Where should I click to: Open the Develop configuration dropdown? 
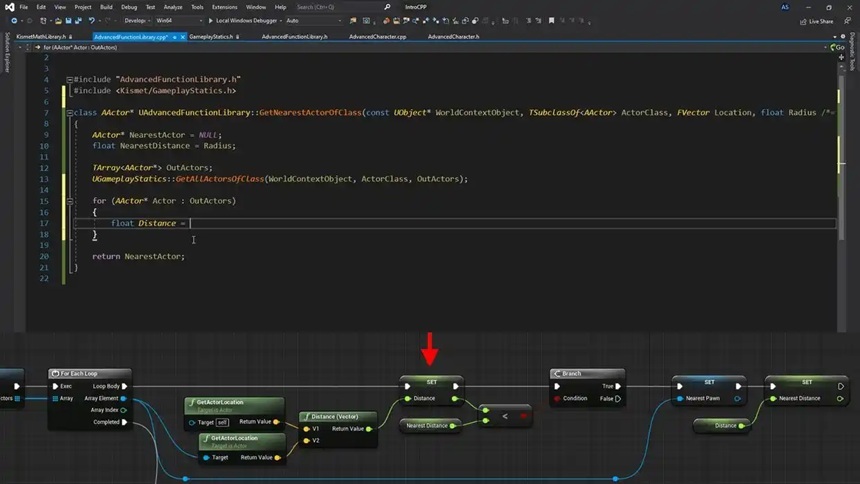pos(137,21)
